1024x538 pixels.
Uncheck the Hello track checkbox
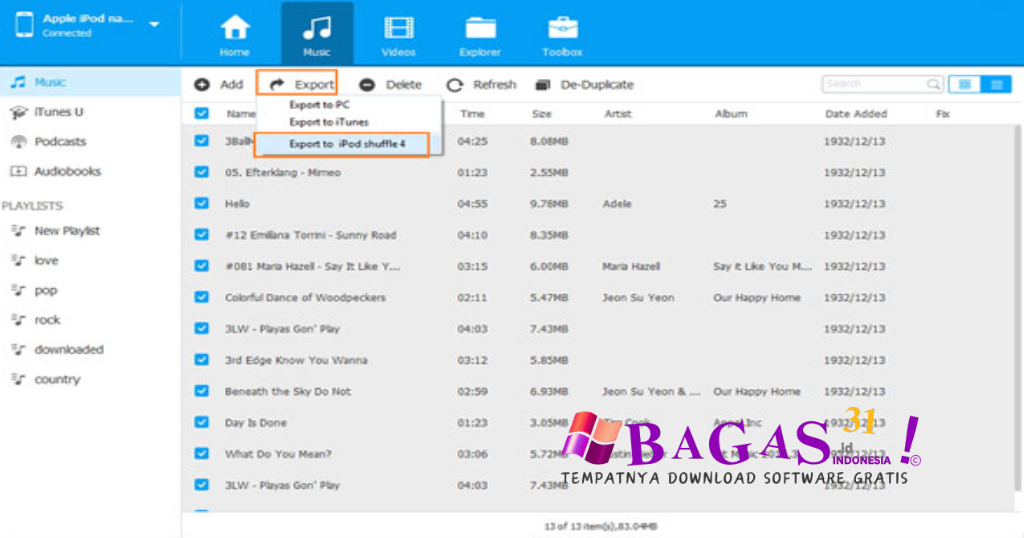[202, 204]
